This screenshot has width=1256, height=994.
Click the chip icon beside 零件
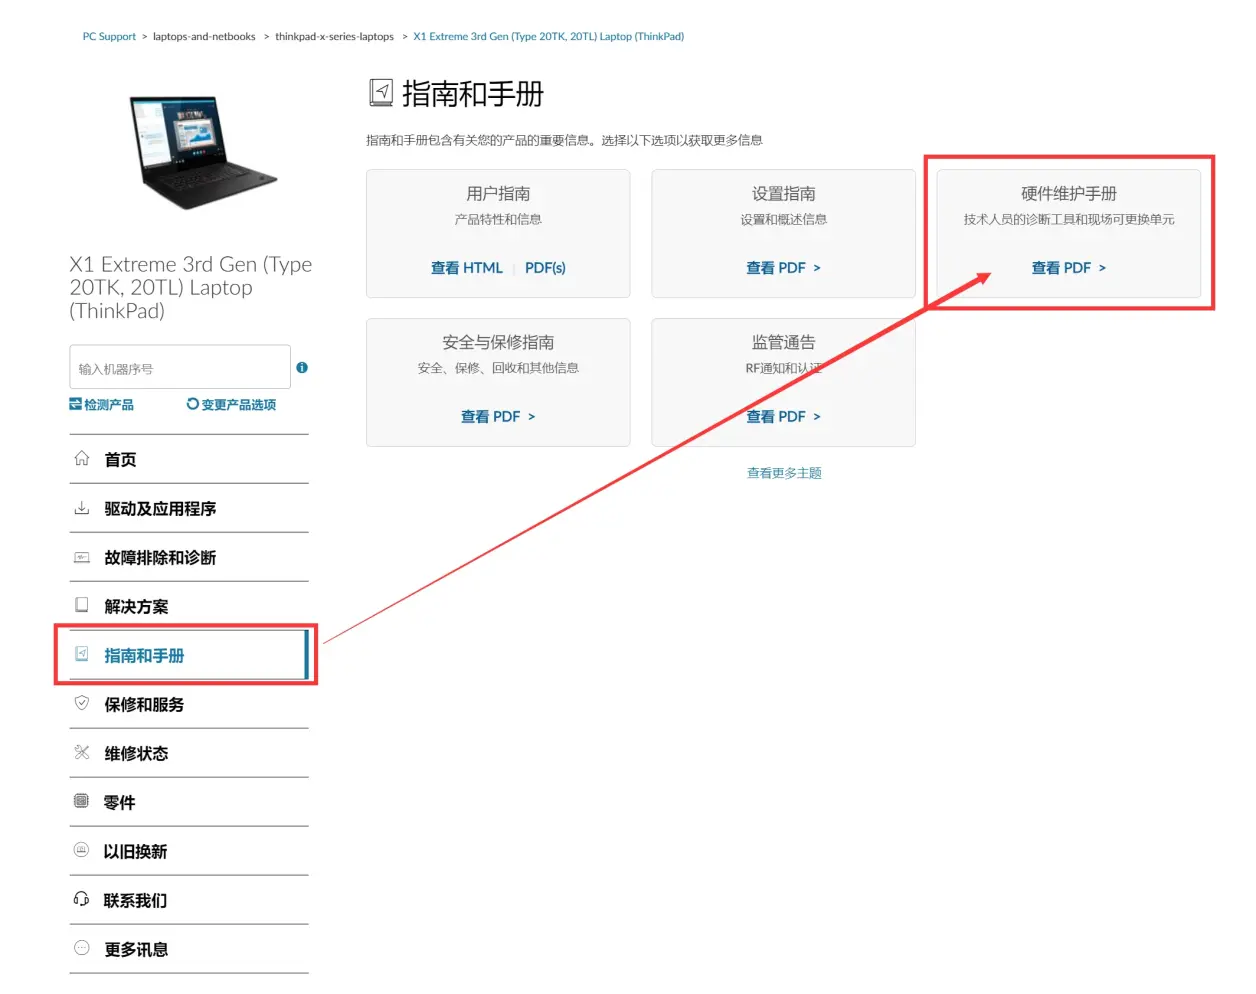pyautogui.click(x=82, y=801)
